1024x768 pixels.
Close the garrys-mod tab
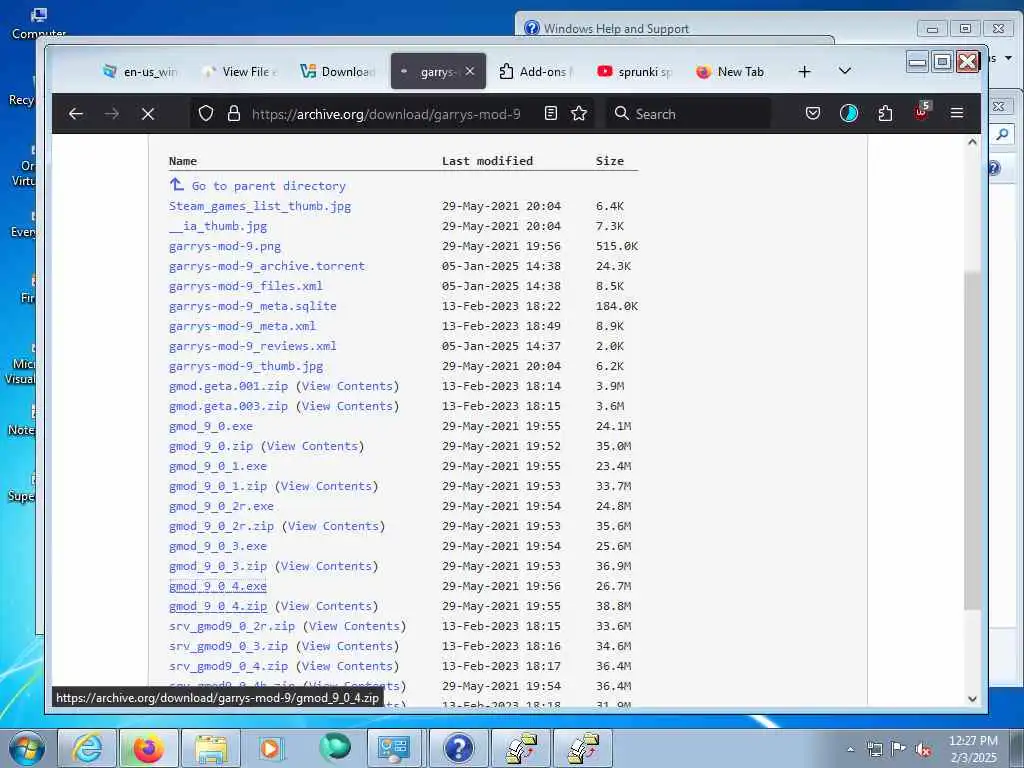470,71
